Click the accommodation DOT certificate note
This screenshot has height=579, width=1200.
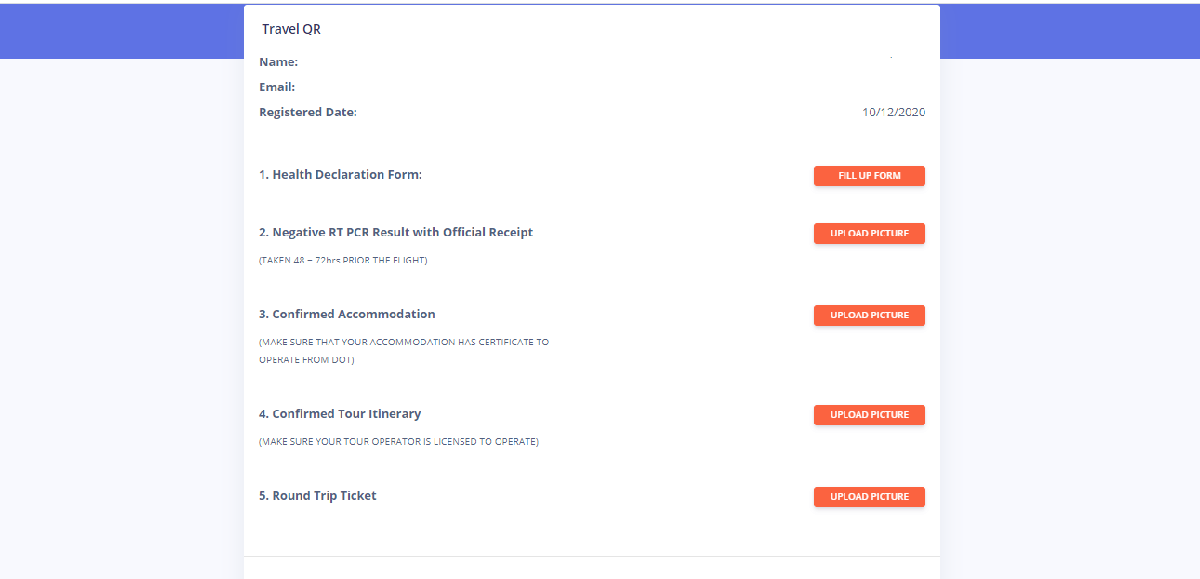404,350
